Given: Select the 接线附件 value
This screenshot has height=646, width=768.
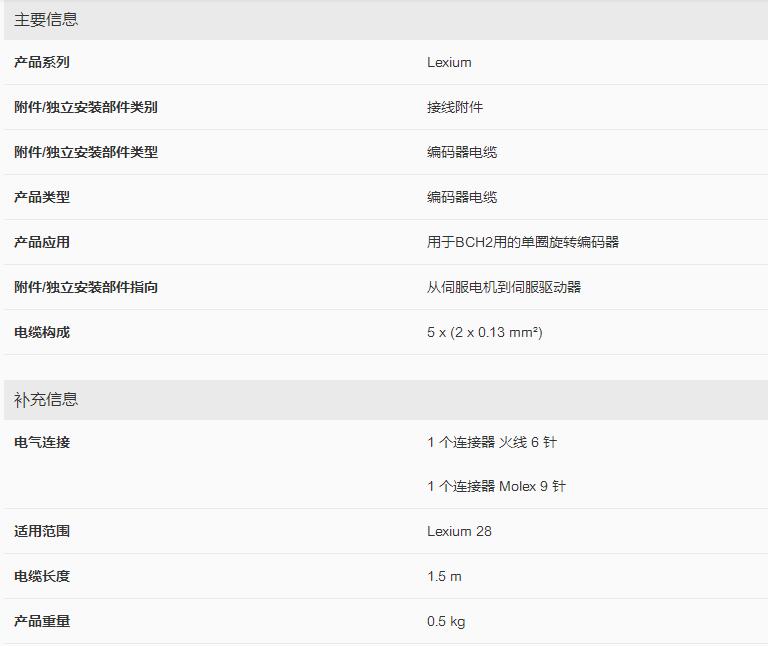Looking at the screenshot, I should pos(455,107).
